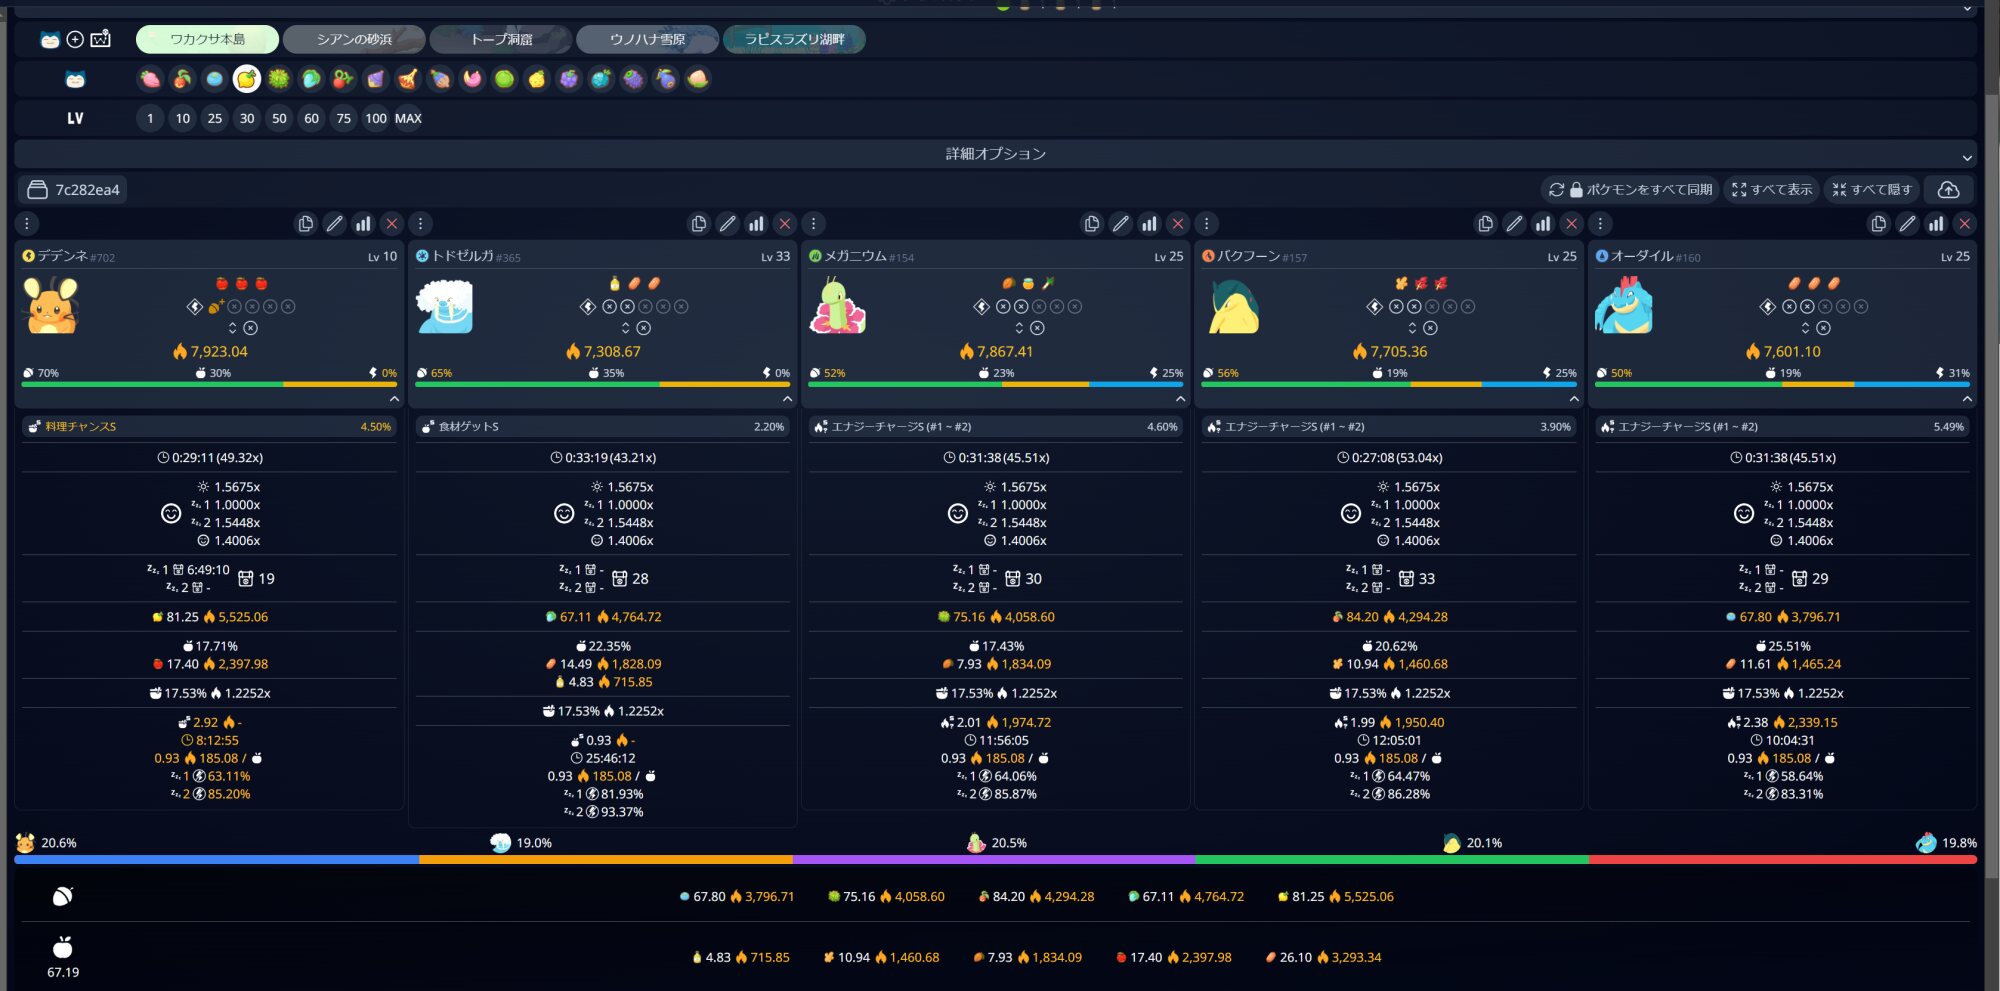Click the circled plus icon at top-left
2000x991 pixels.
(x=75, y=39)
